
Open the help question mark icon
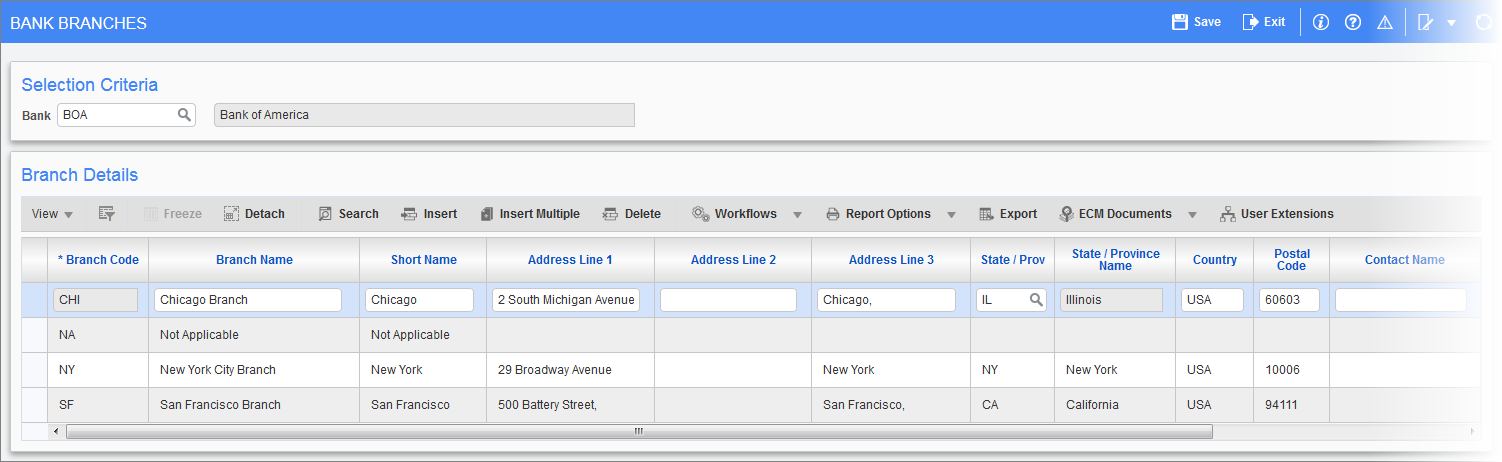click(x=1353, y=22)
